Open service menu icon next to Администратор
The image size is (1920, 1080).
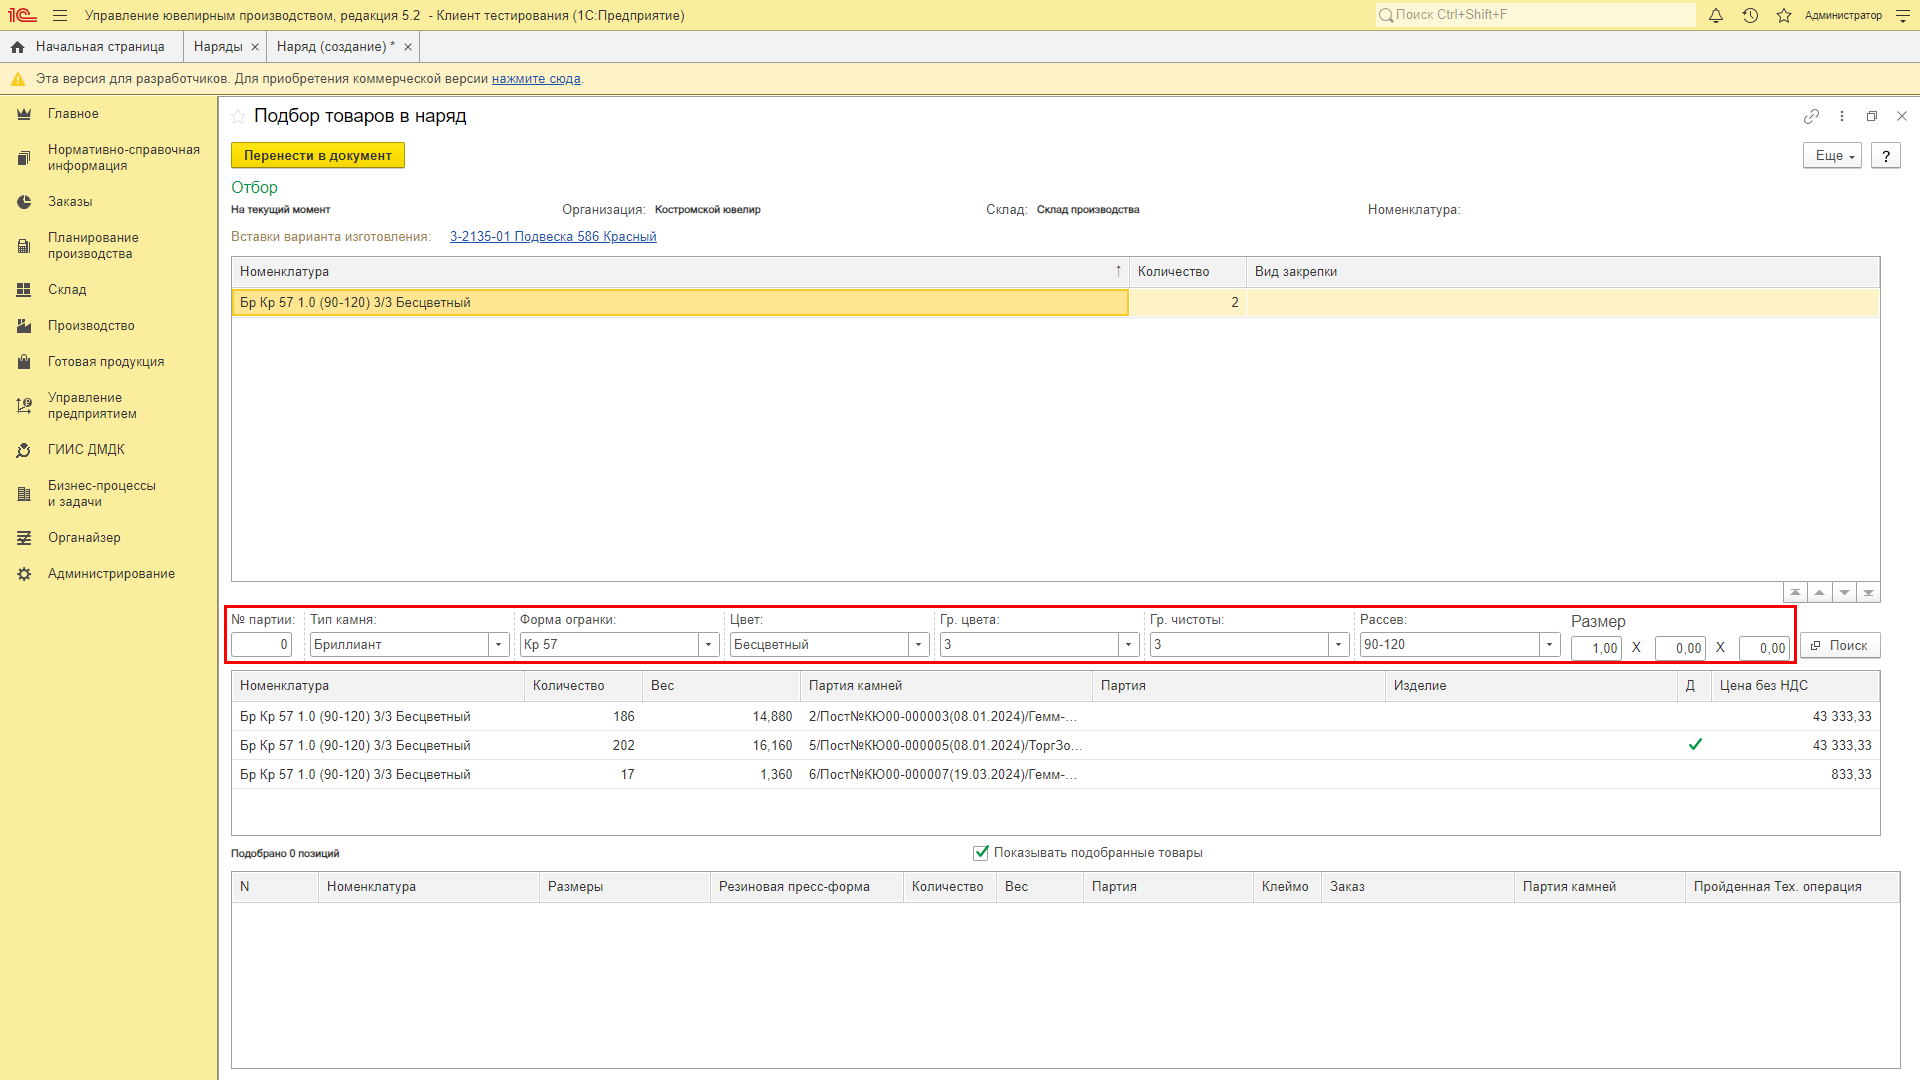[x=1903, y=15]
